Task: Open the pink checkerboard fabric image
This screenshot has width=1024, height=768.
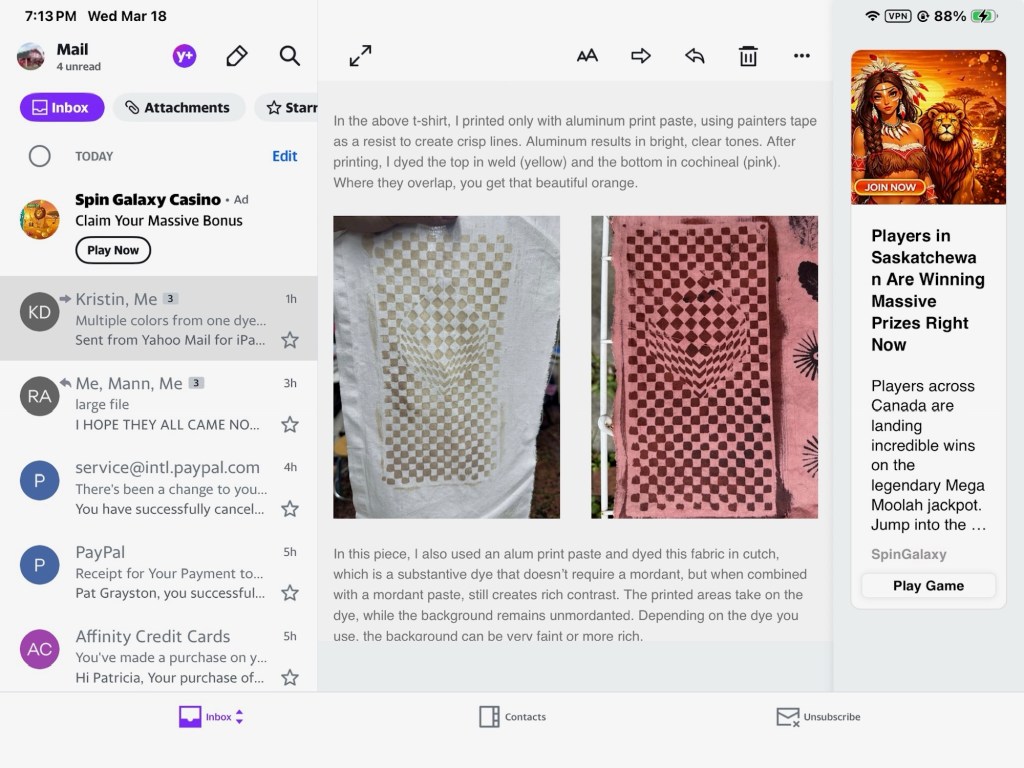Action: (x=704, y=367)
